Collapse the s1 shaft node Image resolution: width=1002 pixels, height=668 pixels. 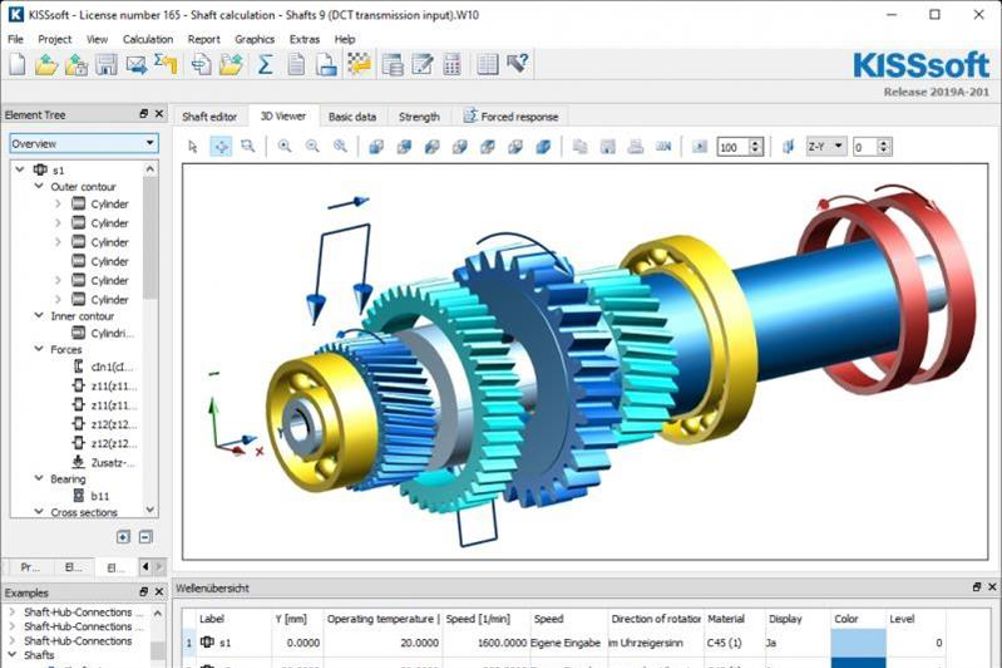click(20, 169)
